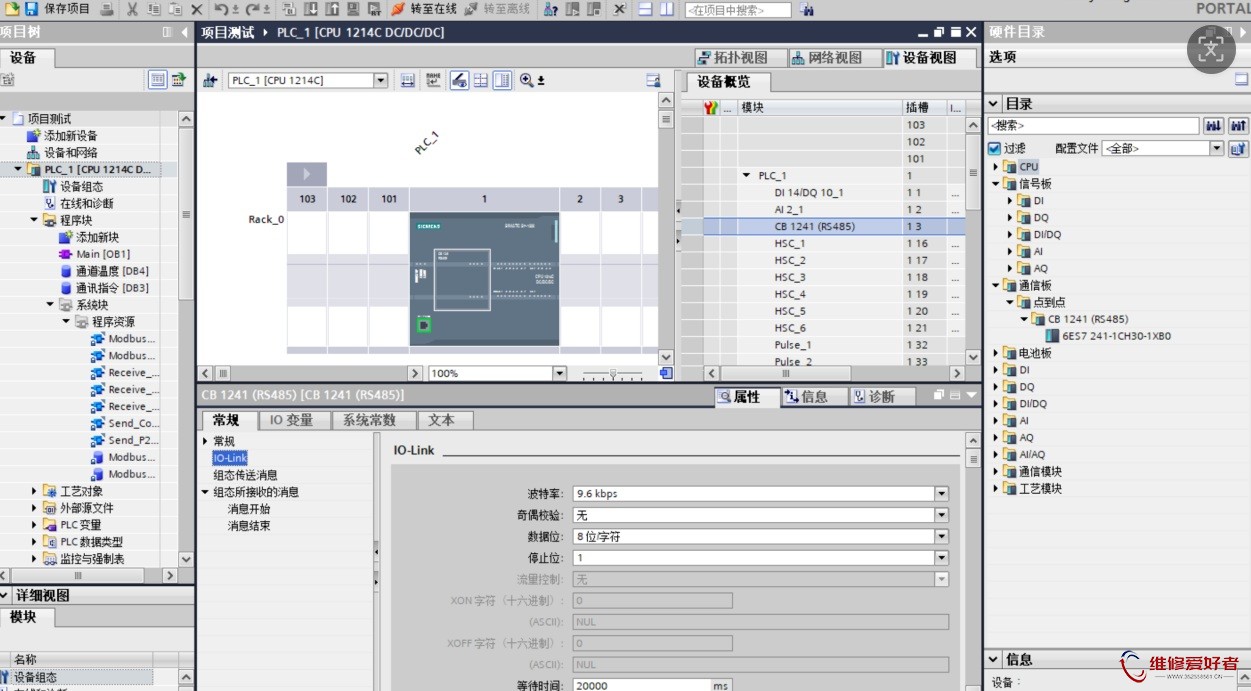This screenshot has height=691, width=1251.
Task: Click the cut scissors icon in toolbar
Action: click(x=132, y=9)
